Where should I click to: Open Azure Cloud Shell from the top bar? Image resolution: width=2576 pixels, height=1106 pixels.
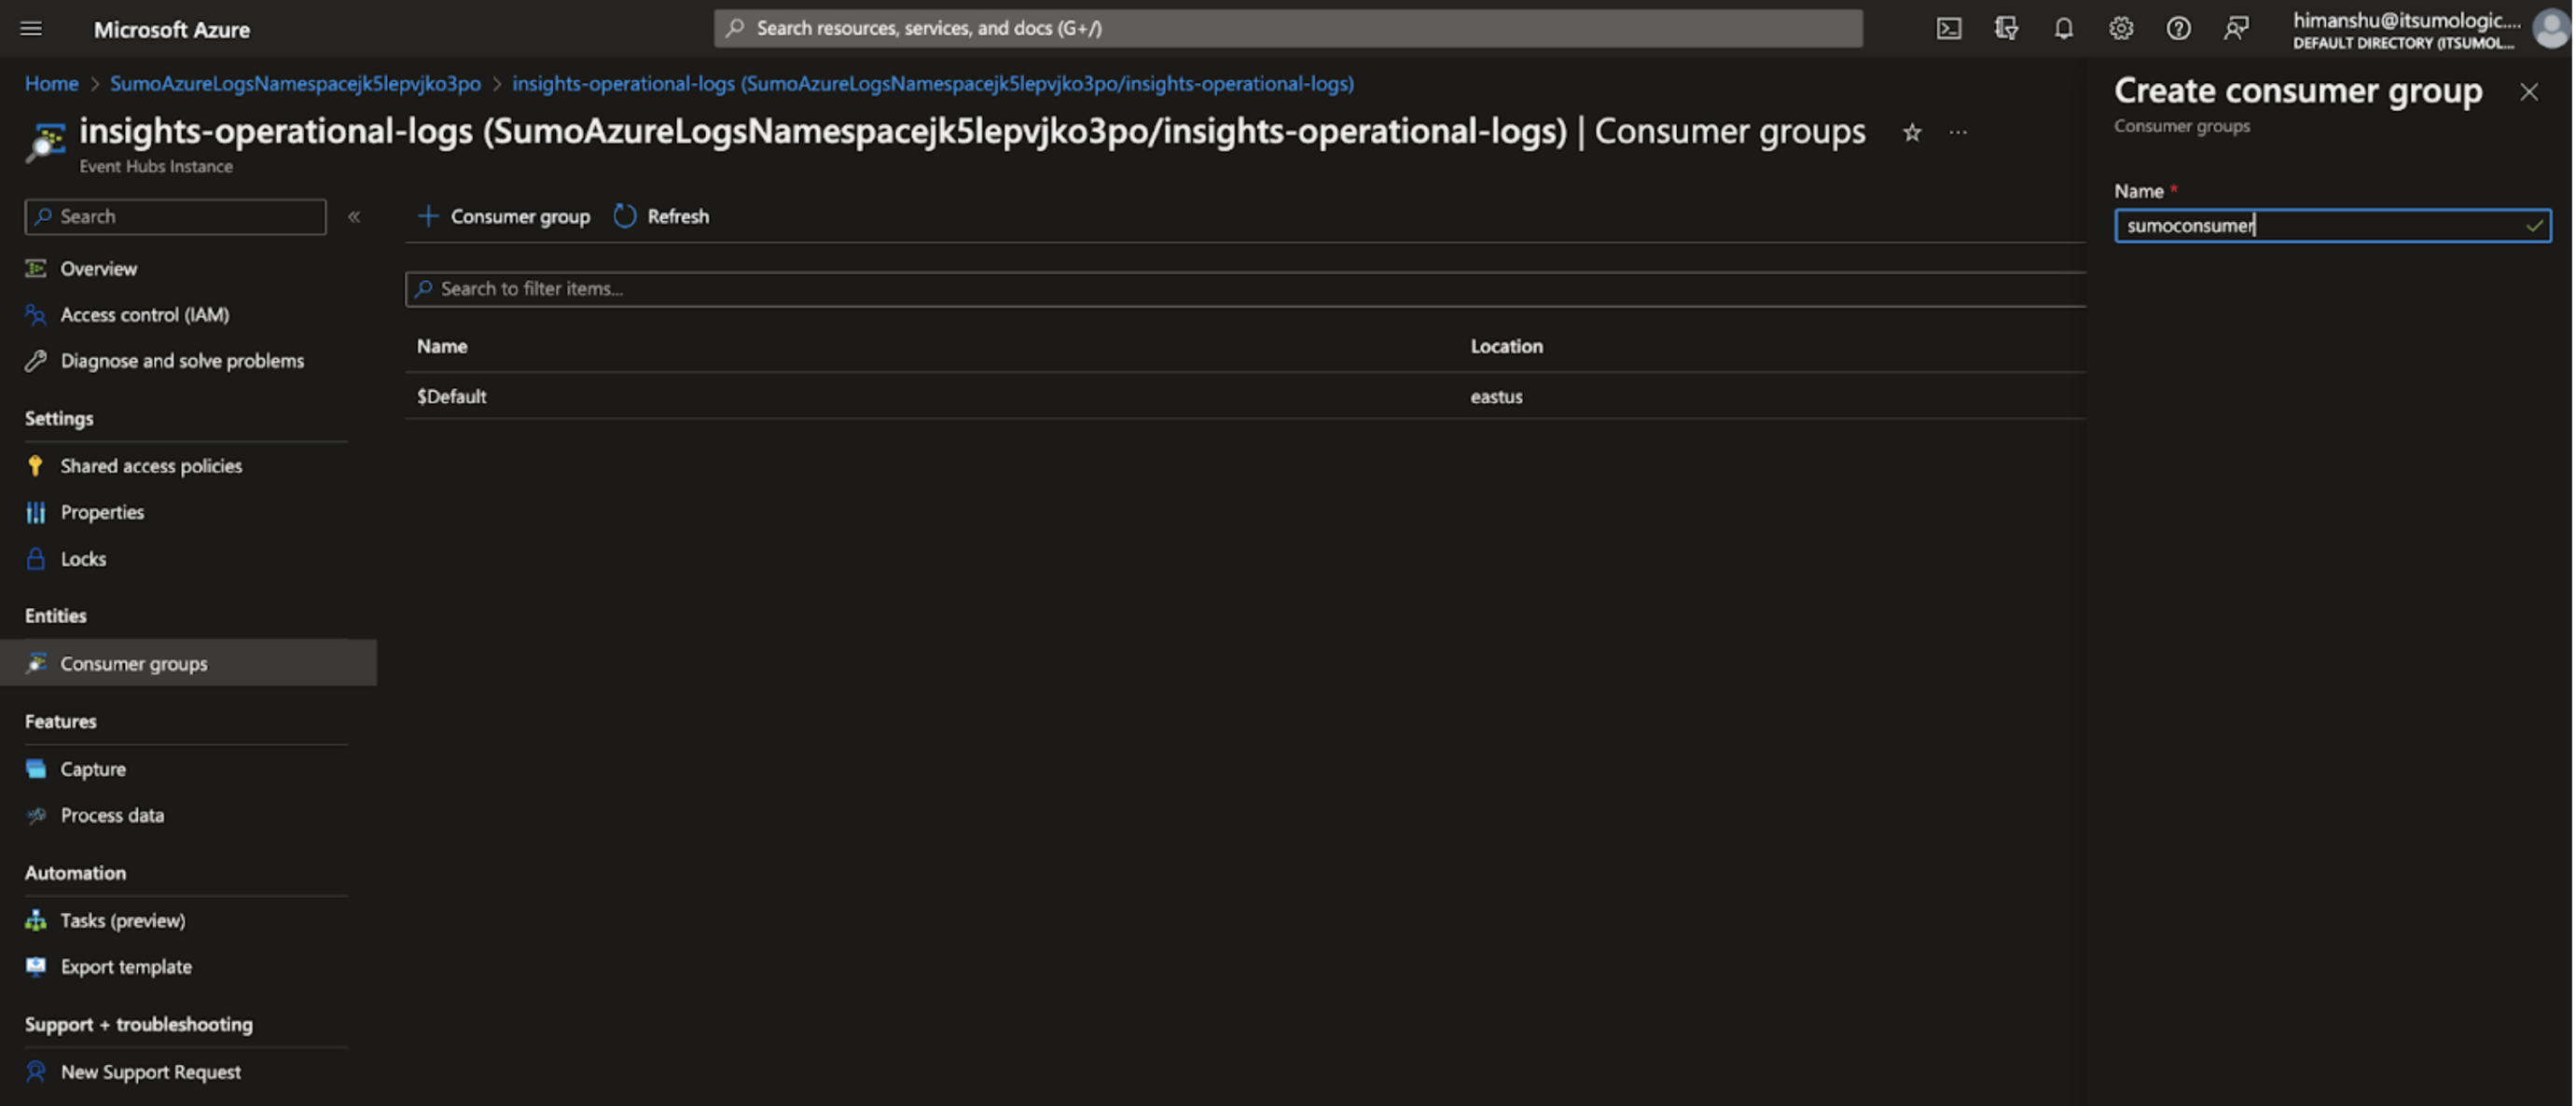(x=1949, y=28)
